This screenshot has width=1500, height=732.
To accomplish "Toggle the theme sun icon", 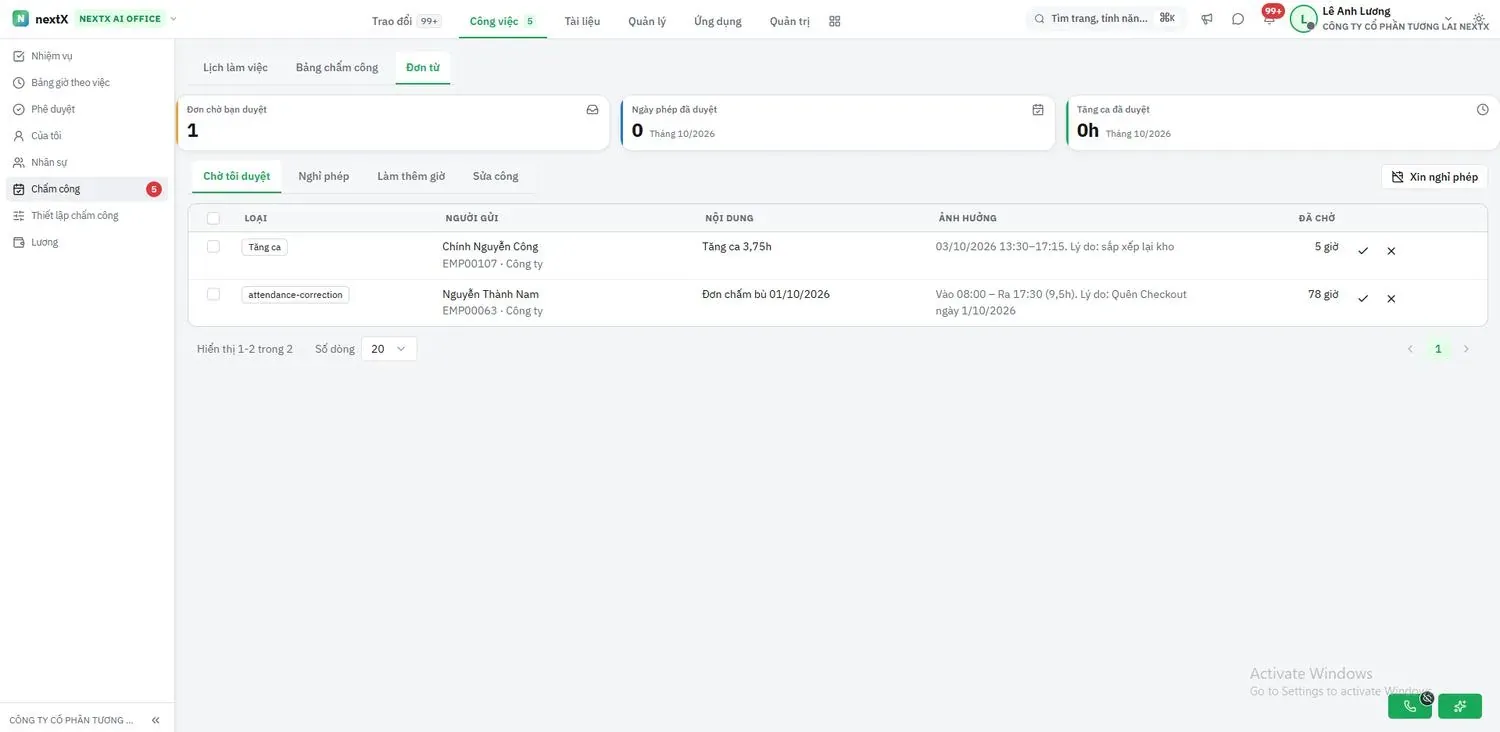I will point(1479,19).
